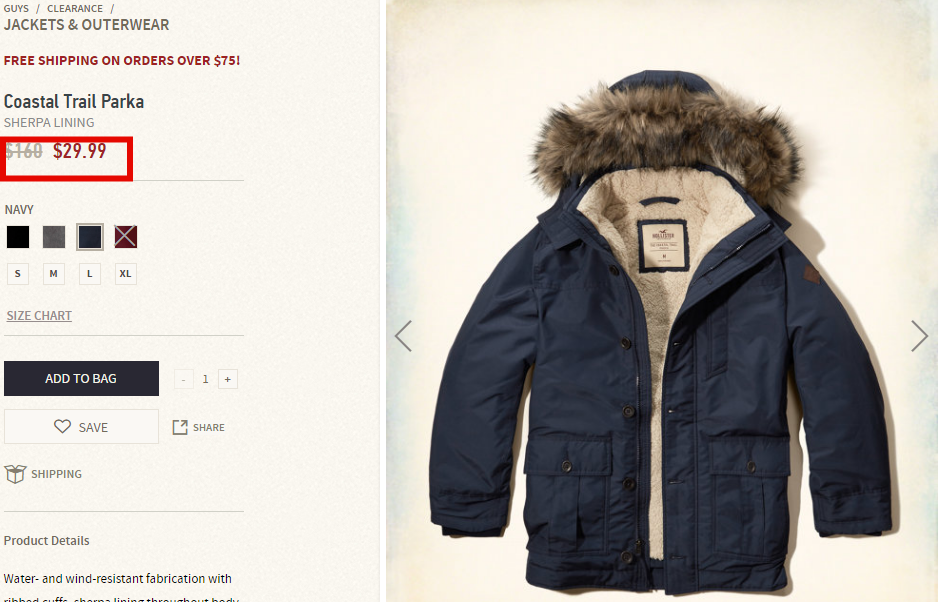
Task: Show the previous product image arrow
Action: [x=403, y=336]
